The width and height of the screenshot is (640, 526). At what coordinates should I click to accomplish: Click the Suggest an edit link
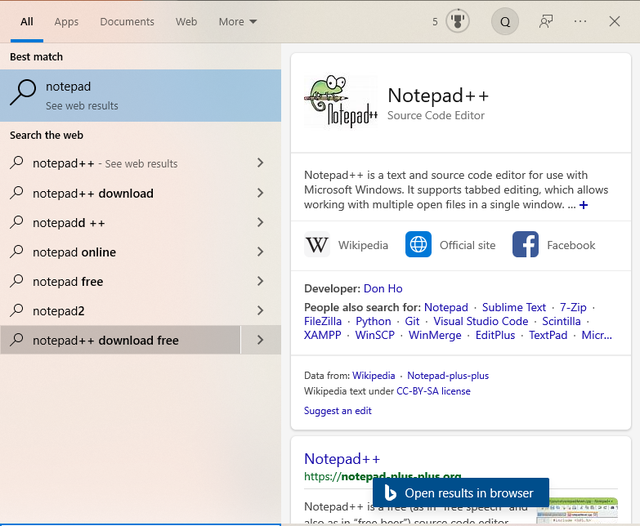338,411
